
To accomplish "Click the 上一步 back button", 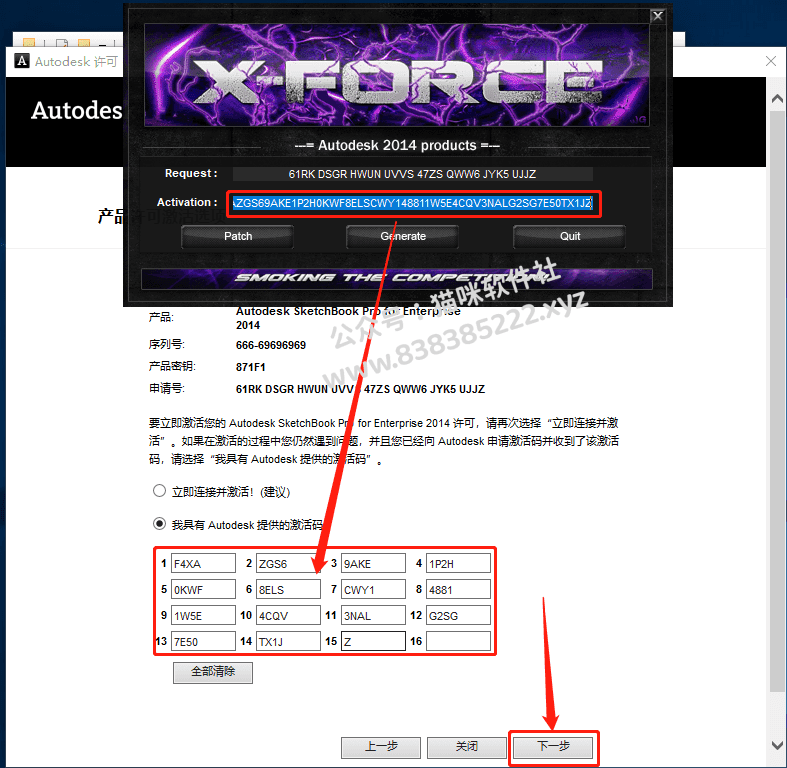I will [381, 747].
